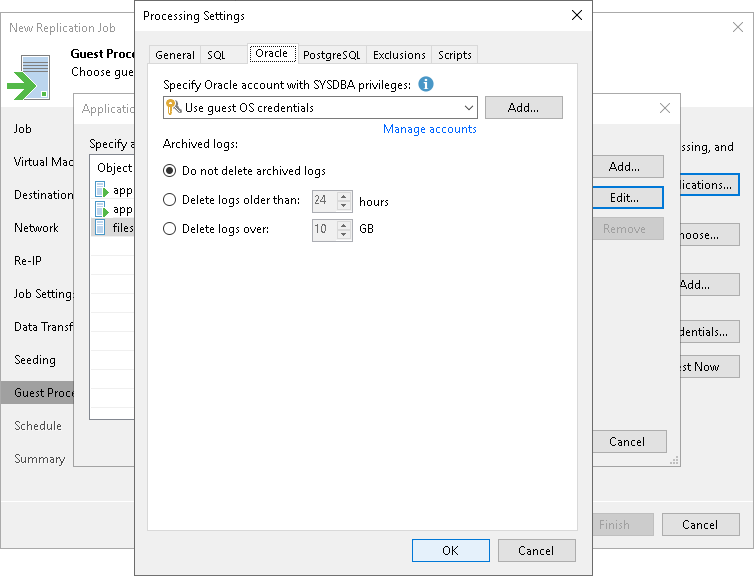This screenshot has height=576, width=754.
Task: Go to the Destination wizard step
Action: 43,195
